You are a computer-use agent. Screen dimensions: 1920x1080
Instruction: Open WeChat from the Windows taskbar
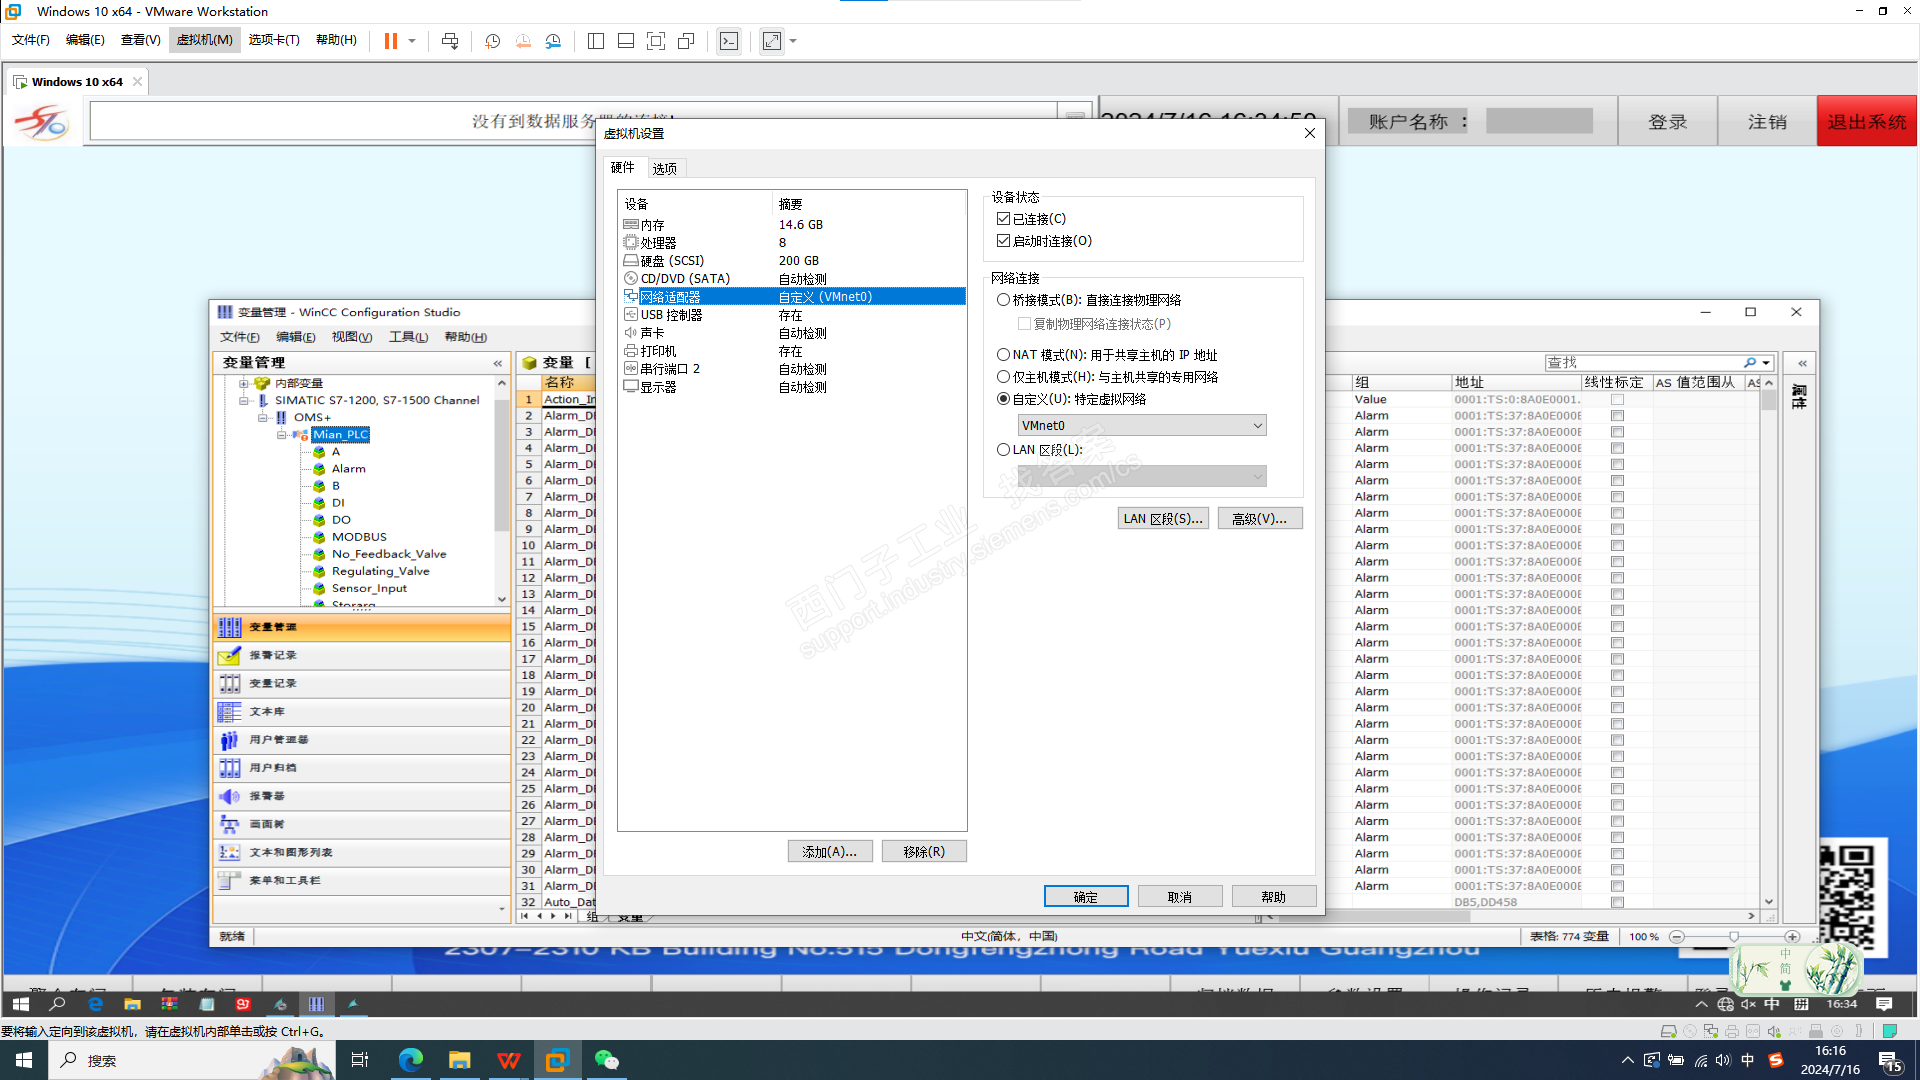tap(606, 1060)
